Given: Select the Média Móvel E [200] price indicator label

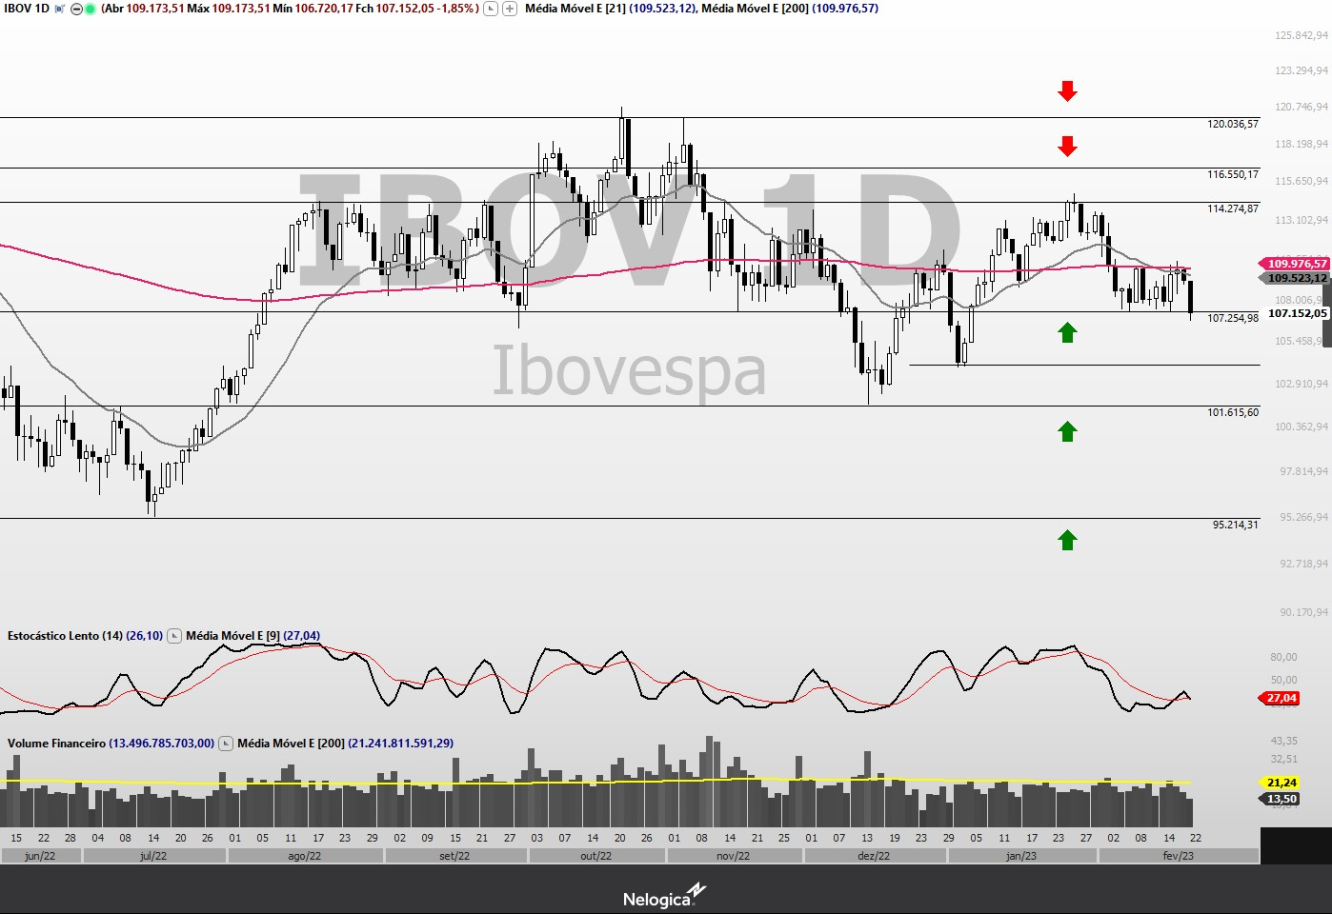Looking at the screenshot, I should point(755,8).
